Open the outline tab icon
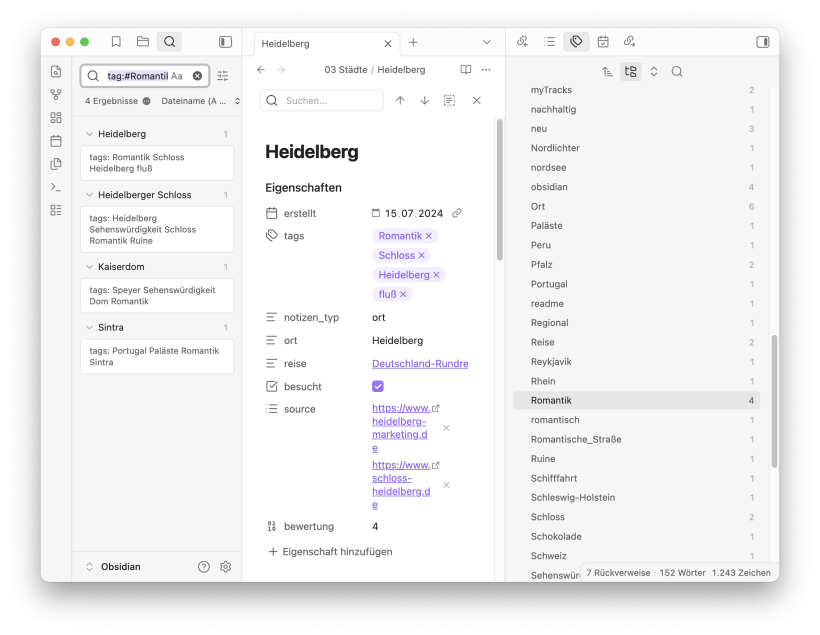Image resolution: width=820 pixels, height=635 pixels. [x=549, y=42]
